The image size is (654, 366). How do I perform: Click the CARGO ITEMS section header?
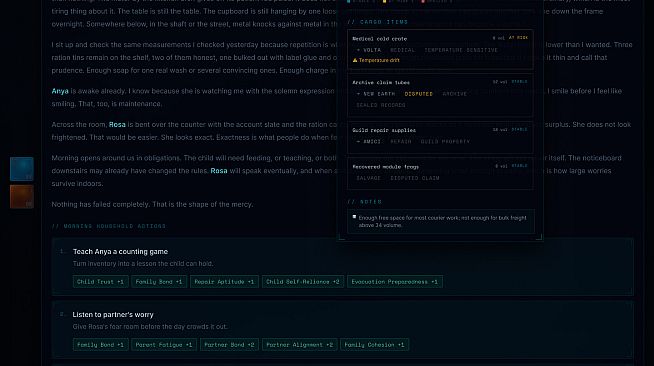378,22
